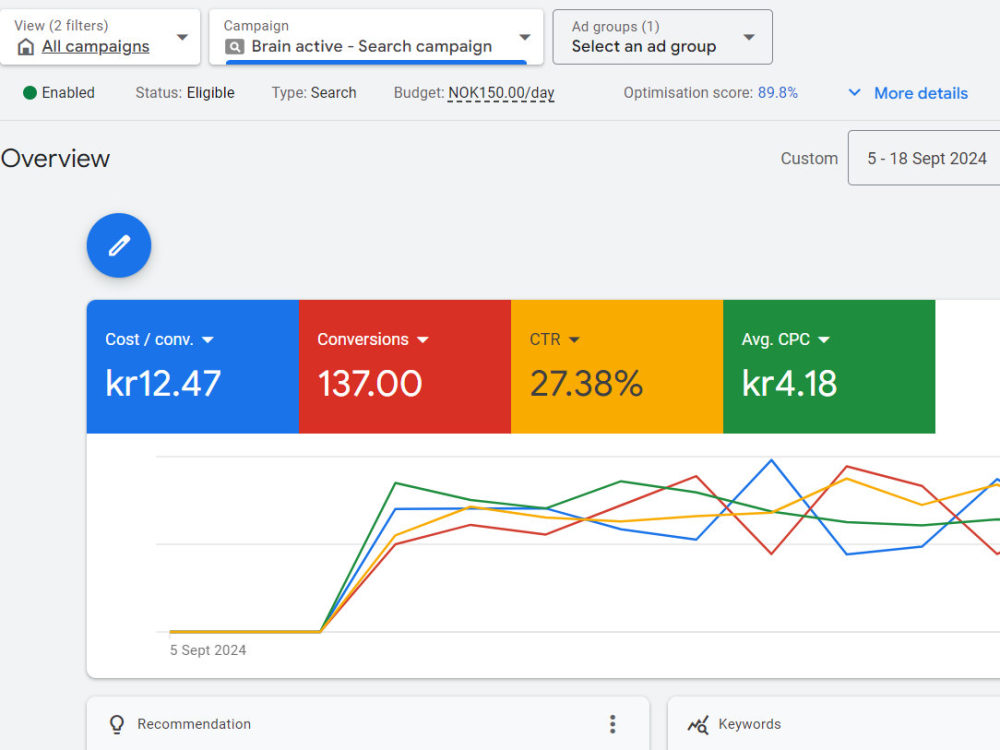Open the Ad groups selector dropdown
Image resolution: width=1000 pixels, height=750 pixels.
pyautogui.click(x=662, y=37)
